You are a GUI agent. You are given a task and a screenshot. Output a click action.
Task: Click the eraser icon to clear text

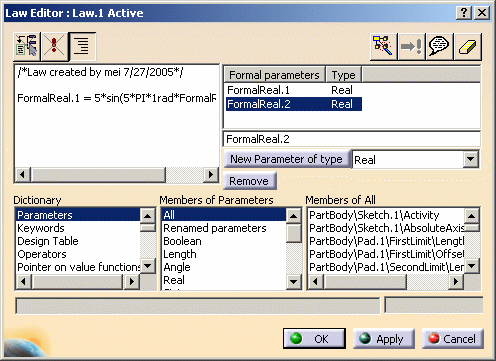[467, 46]
